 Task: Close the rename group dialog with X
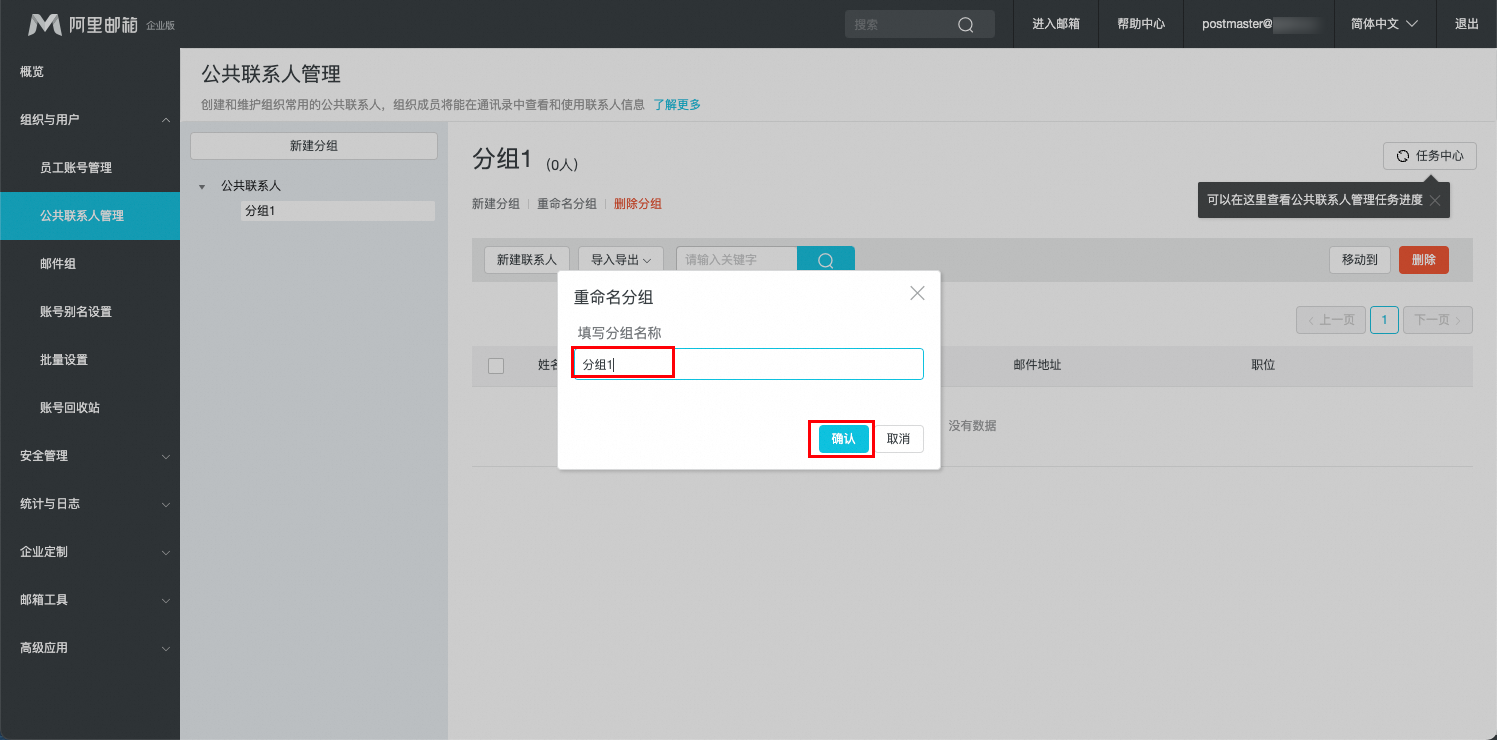(917, 293)
